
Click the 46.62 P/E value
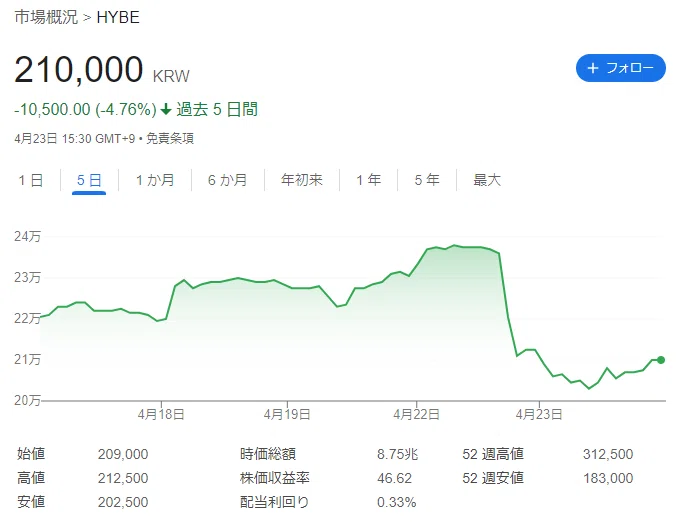pyautogui.click(x=394, y=478)
